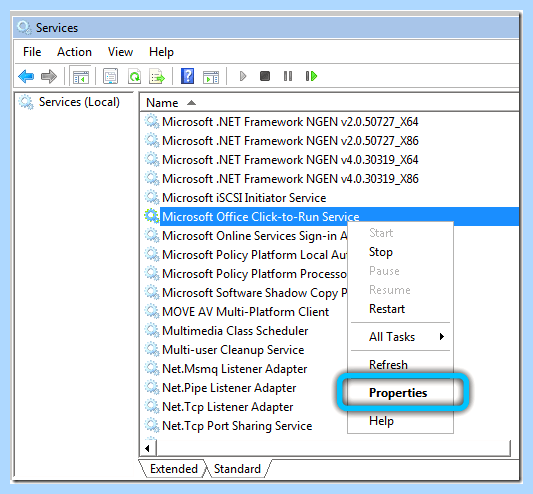This screenshot has height=494, width=533.
Task: Select Microsoft Software Shadow Copy row
Action: tap(254, 293)
